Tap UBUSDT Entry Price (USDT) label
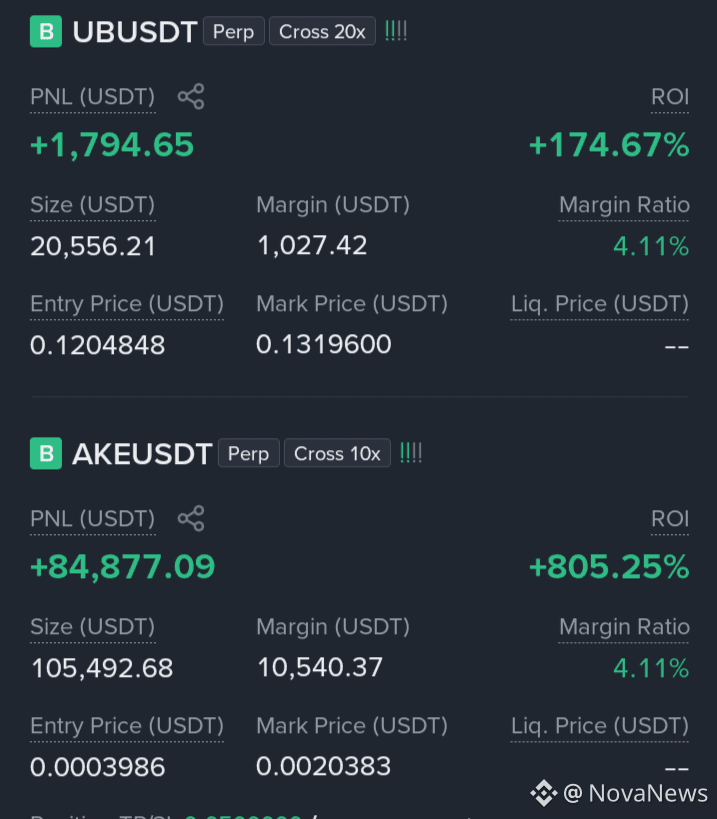The width and height of the screenshot is (717, 819). coord(127,304)
